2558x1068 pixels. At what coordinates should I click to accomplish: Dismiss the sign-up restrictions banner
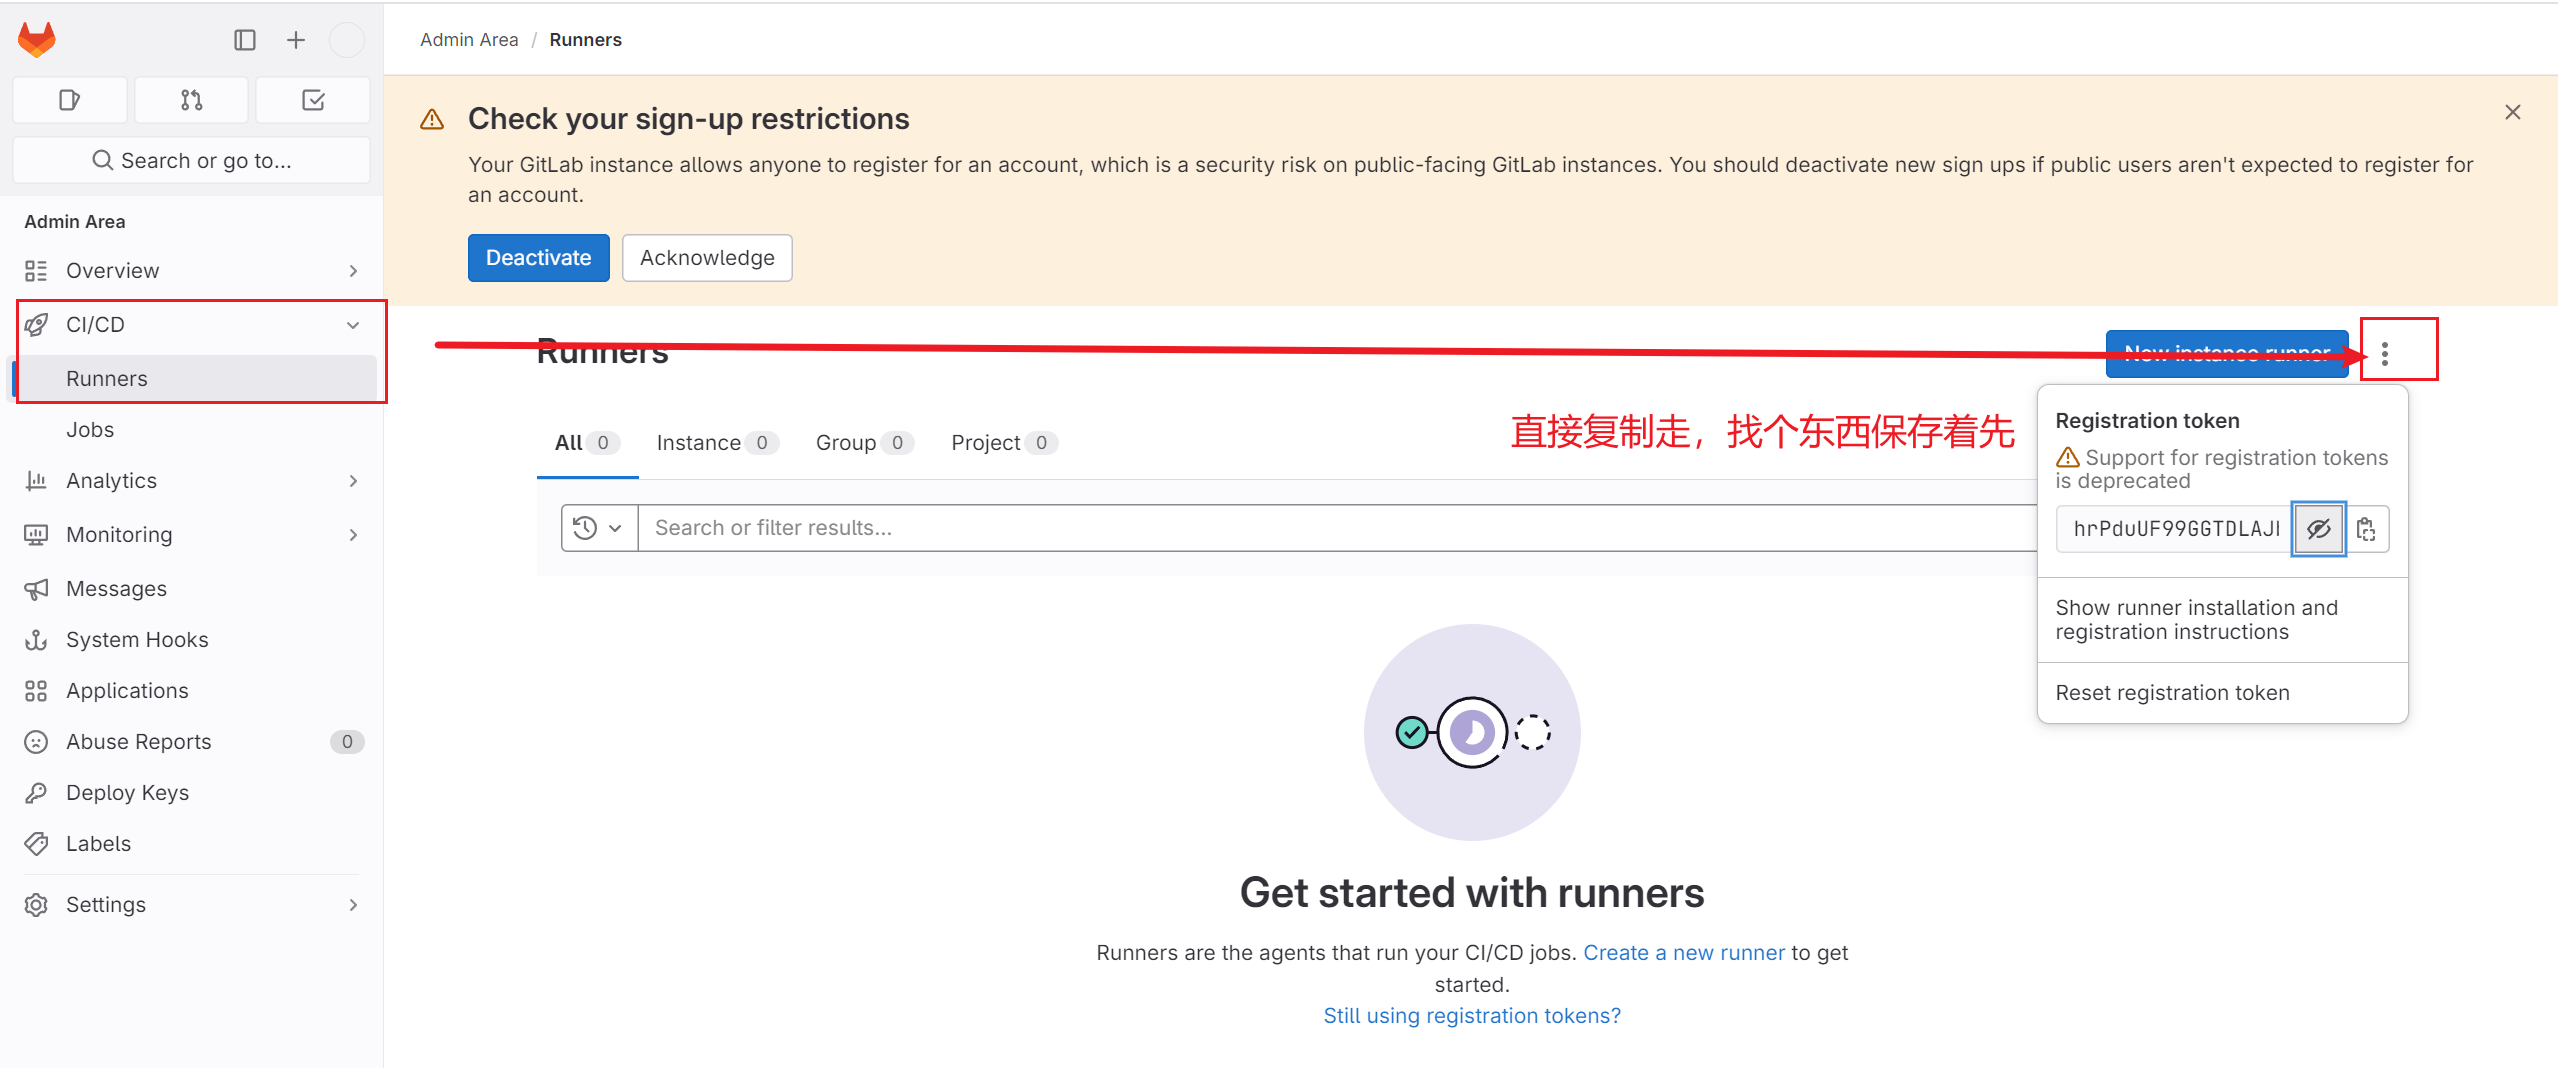(2513, 112)
